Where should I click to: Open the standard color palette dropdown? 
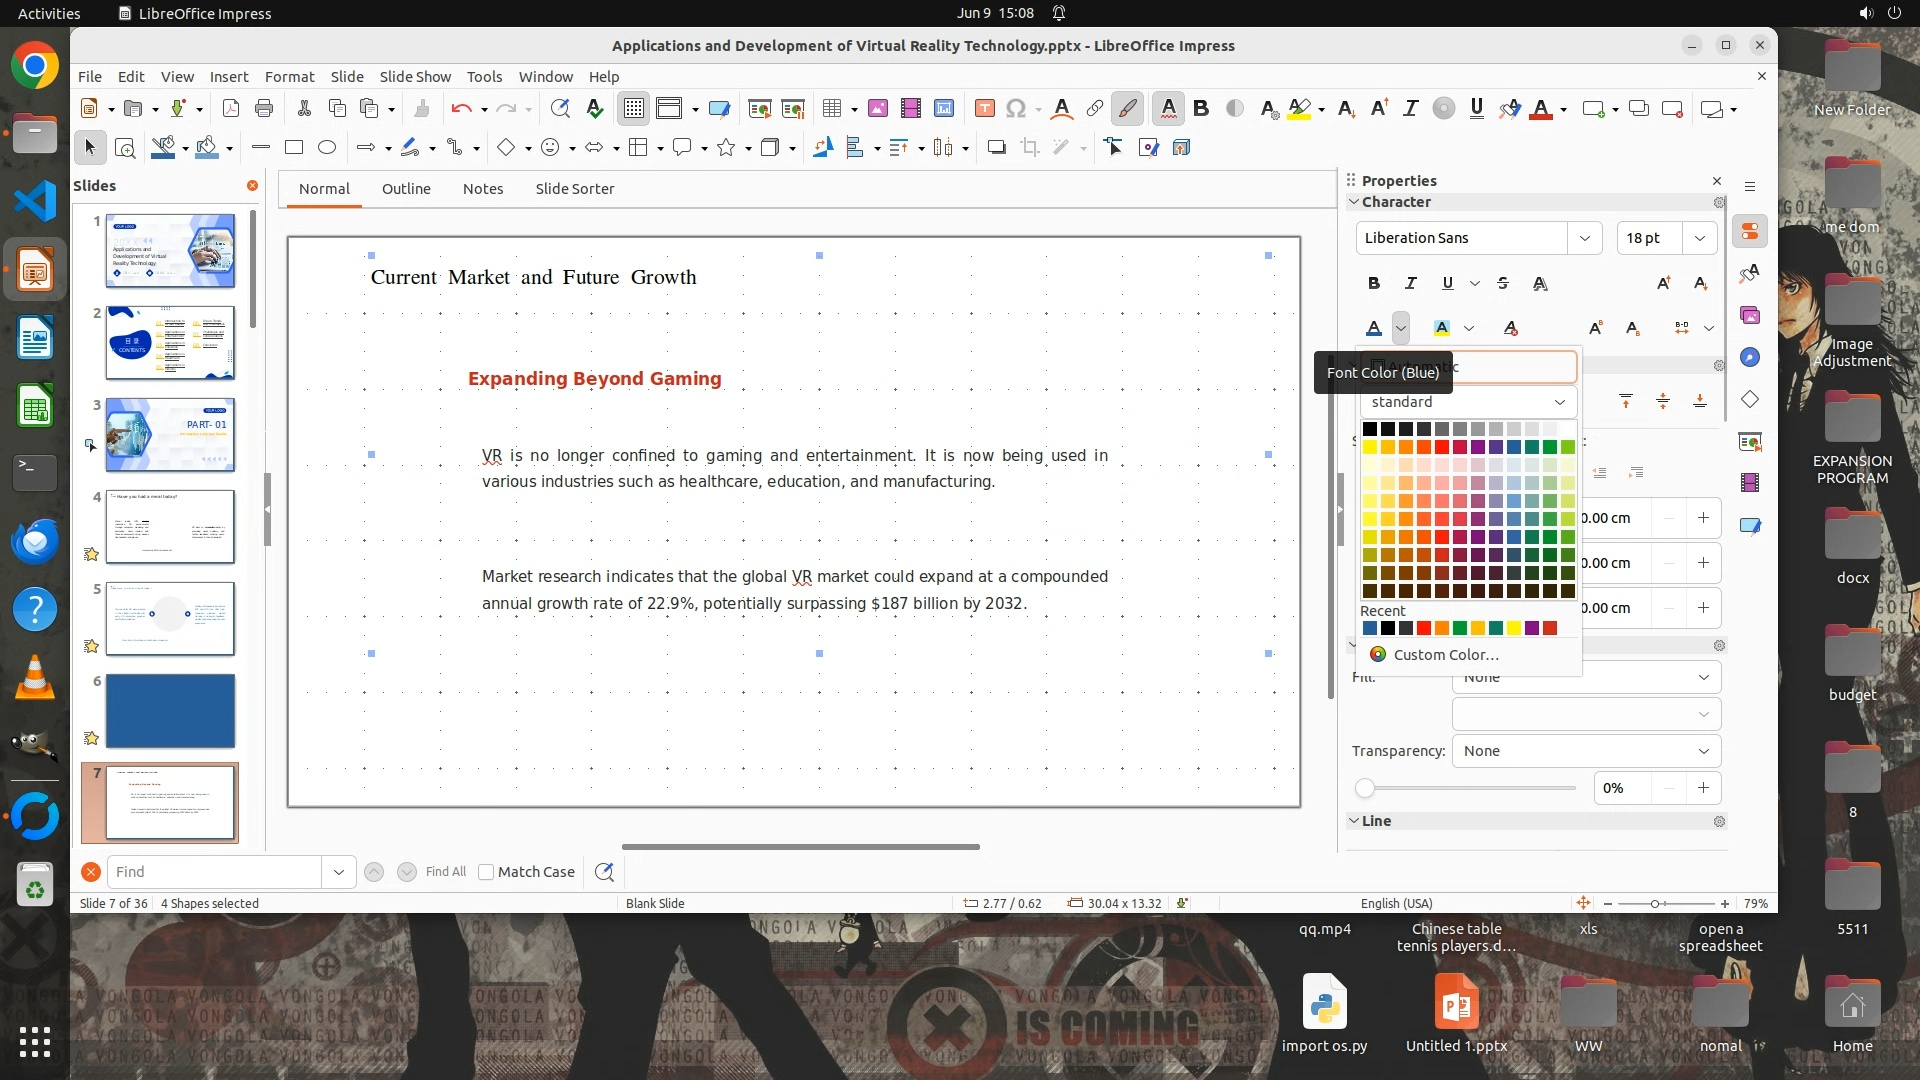[1467, 402]
